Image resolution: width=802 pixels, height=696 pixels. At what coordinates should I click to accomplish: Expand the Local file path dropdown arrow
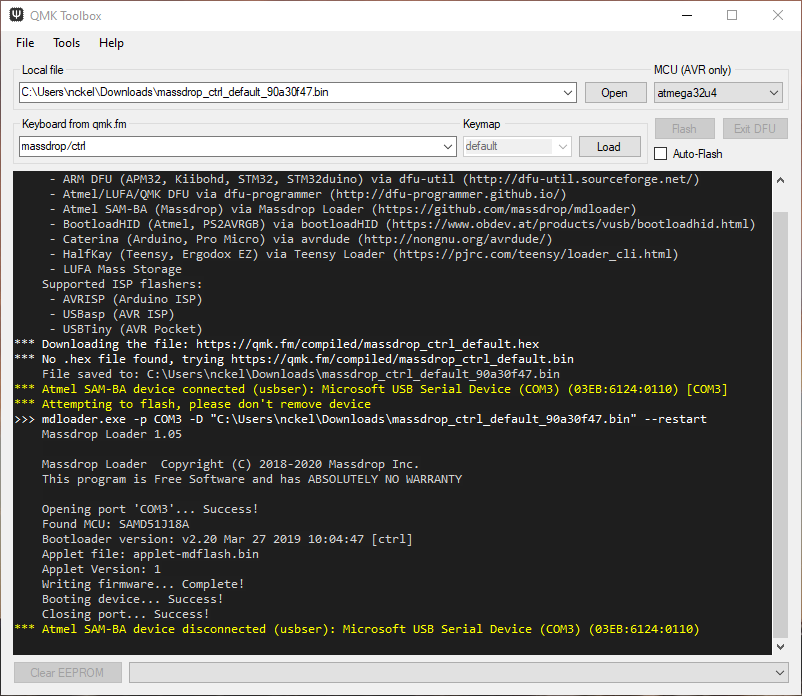(x=567, y=93)
